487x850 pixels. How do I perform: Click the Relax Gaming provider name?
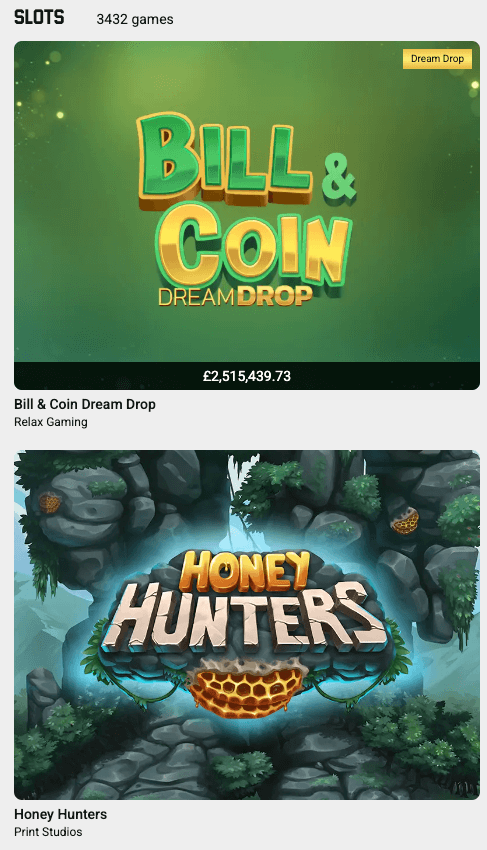(50, 422)
